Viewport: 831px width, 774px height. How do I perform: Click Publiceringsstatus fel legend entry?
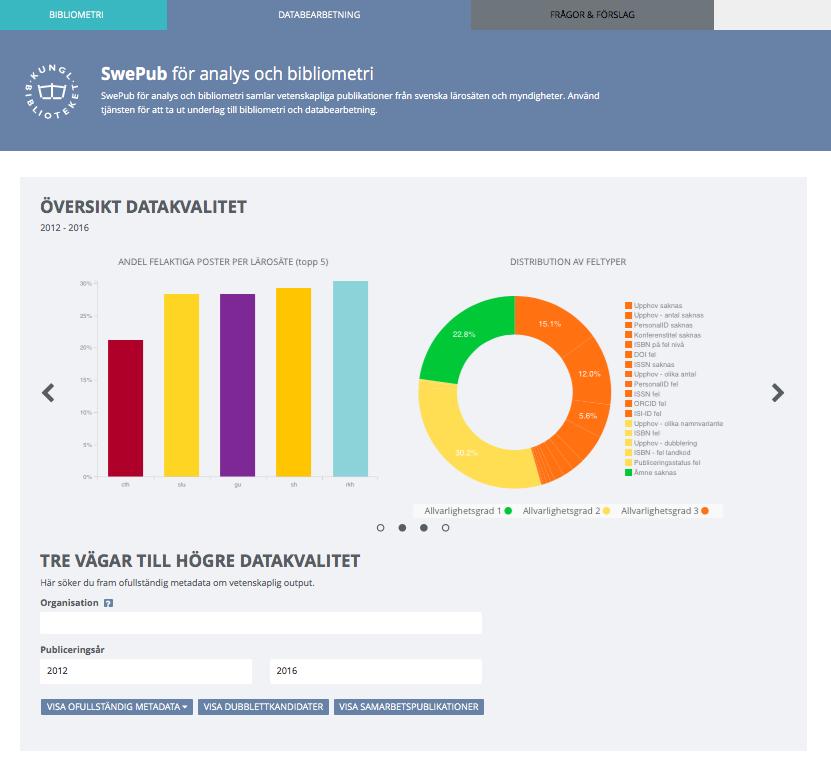click(x=662, y=462)
